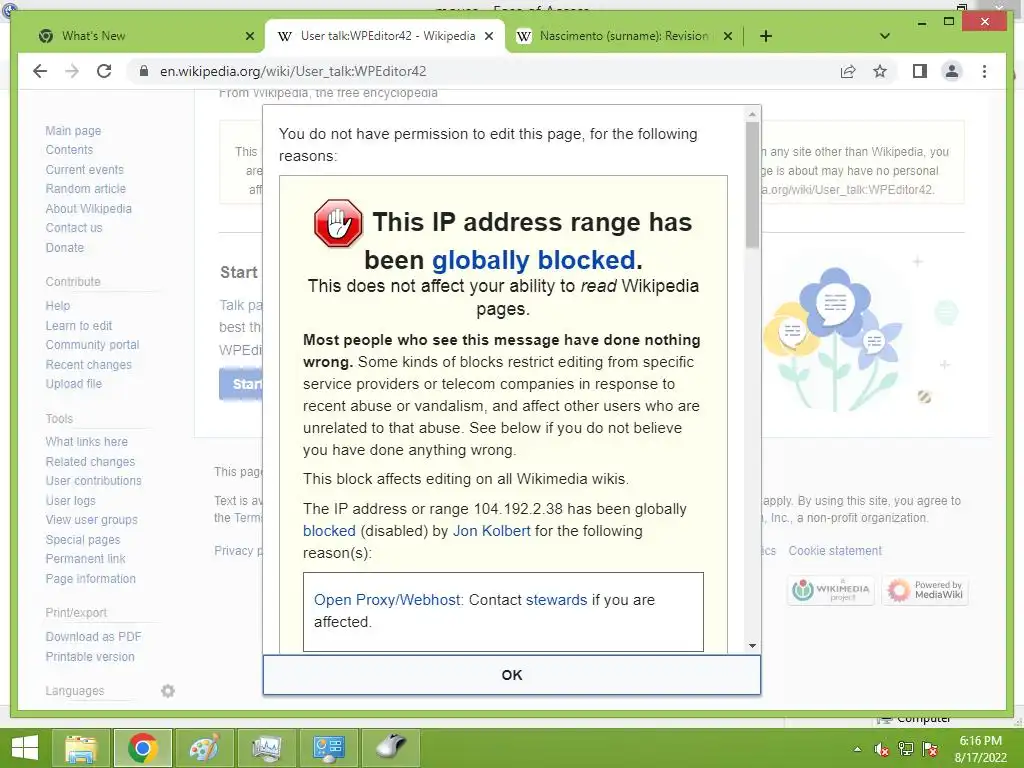The height and width of the screenshot is (768, 1024).
Task: Follow the blocked link in the dialog text
Action: tap(329, 531)
